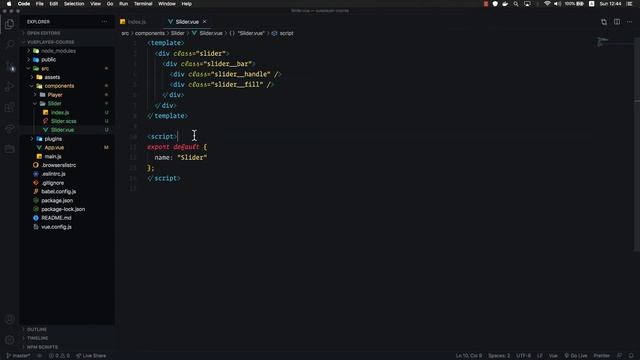Collapse the Slider folder
The width and height of the screenshot is (640, 360).
coord(54,104)
